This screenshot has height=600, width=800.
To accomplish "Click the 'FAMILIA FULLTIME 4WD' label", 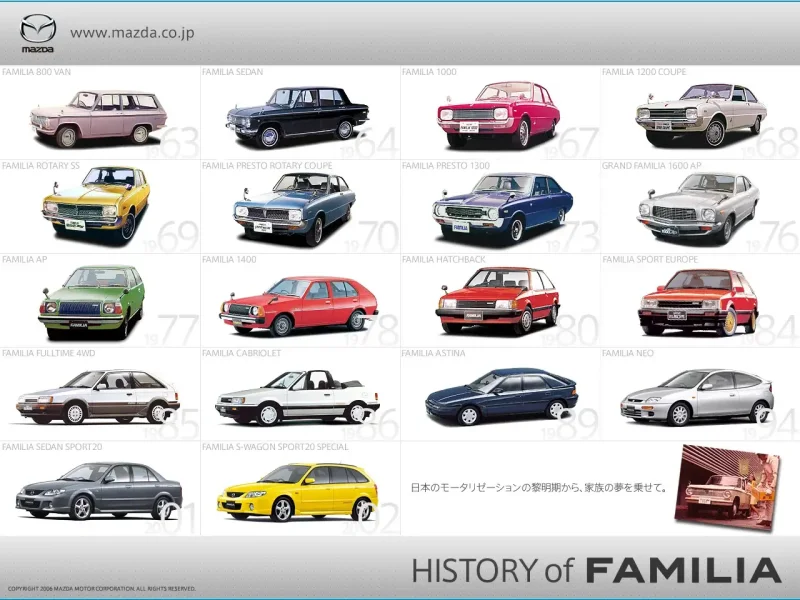I will tap(48, 353).
